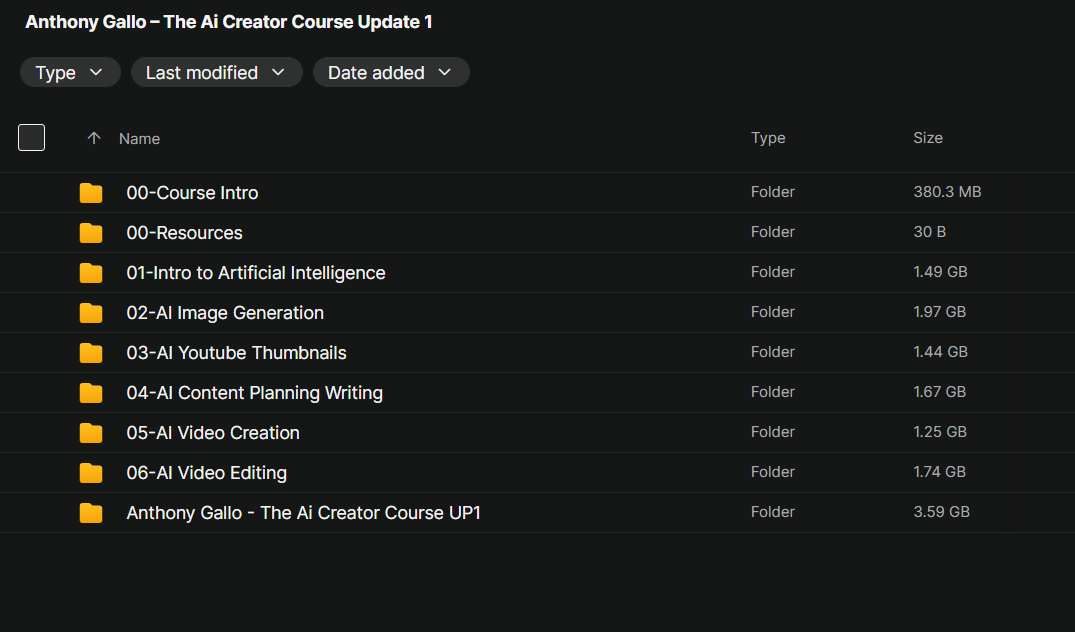The image size is (1075, 632).
Task: Click Anthony Gallo - The Ai Creator Course UP1 name
Action: pyautogui.click(x=303, y=513)
